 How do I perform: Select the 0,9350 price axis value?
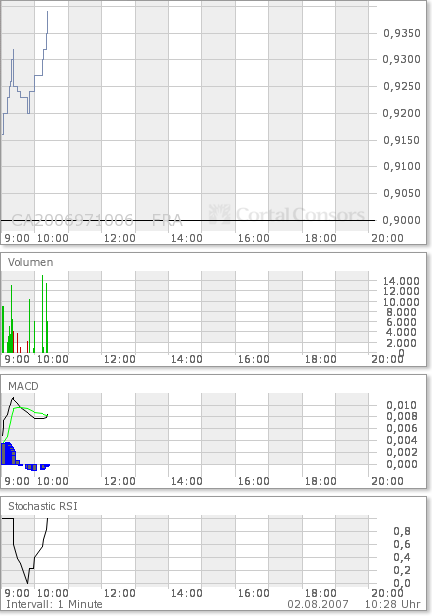(401, 33)
